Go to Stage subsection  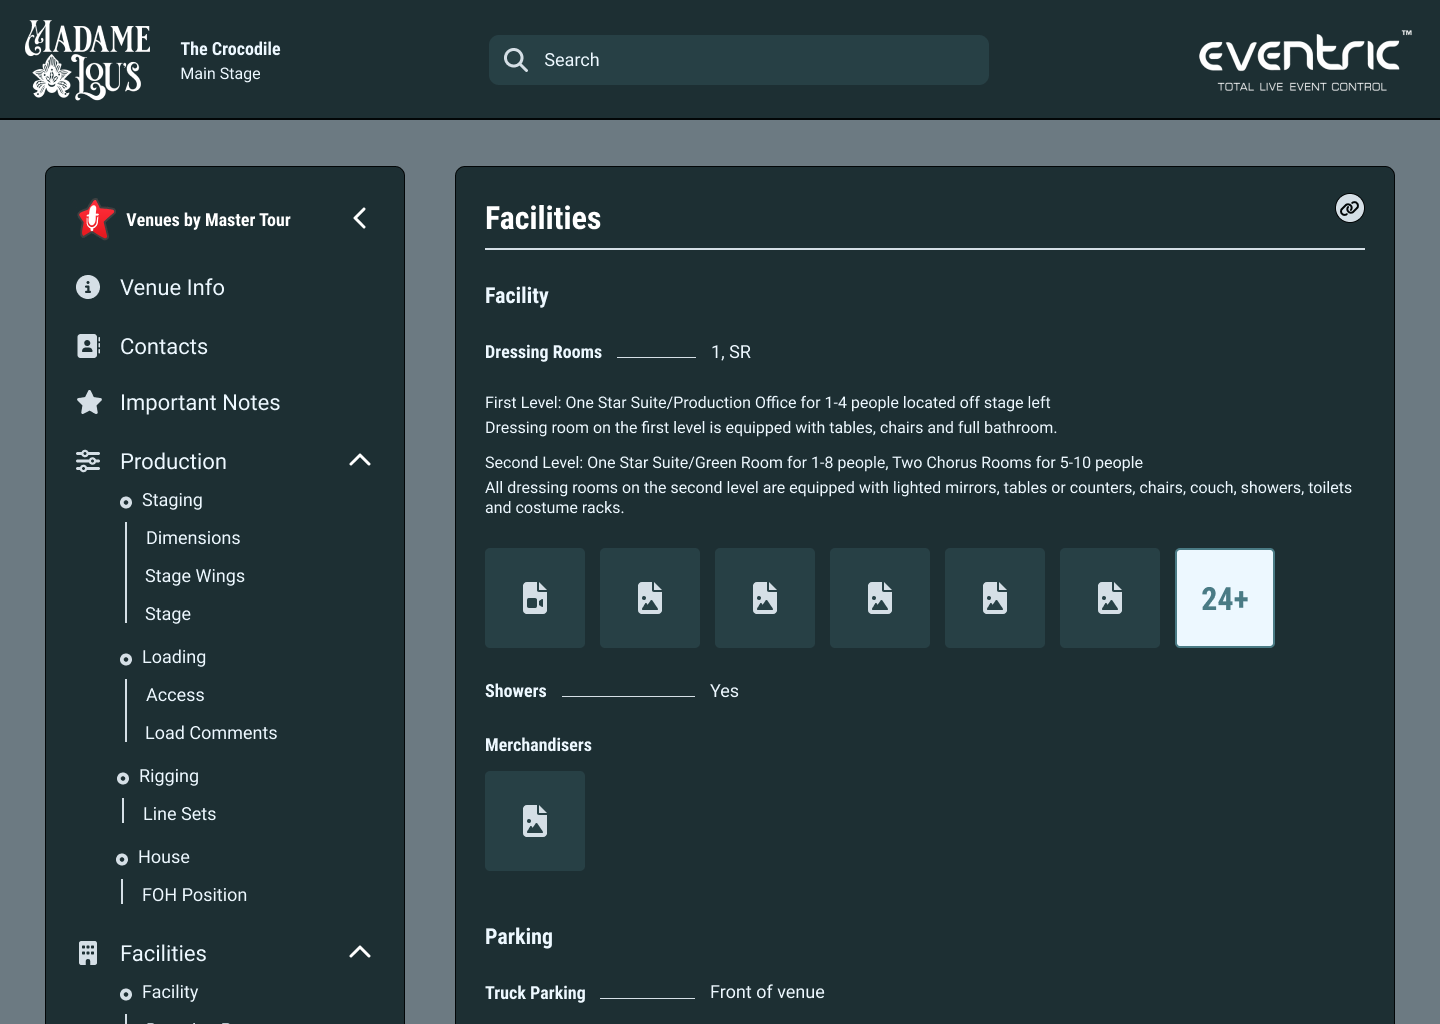click(x=168, y=614)
